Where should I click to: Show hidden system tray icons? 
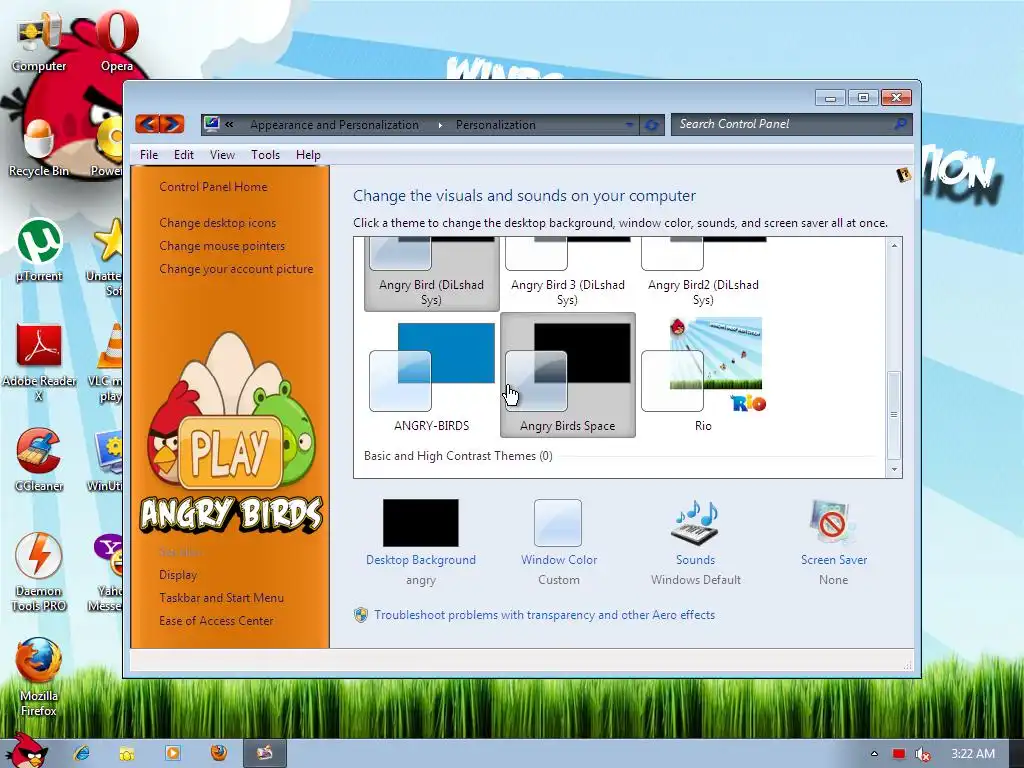click(x=874, y=754)
